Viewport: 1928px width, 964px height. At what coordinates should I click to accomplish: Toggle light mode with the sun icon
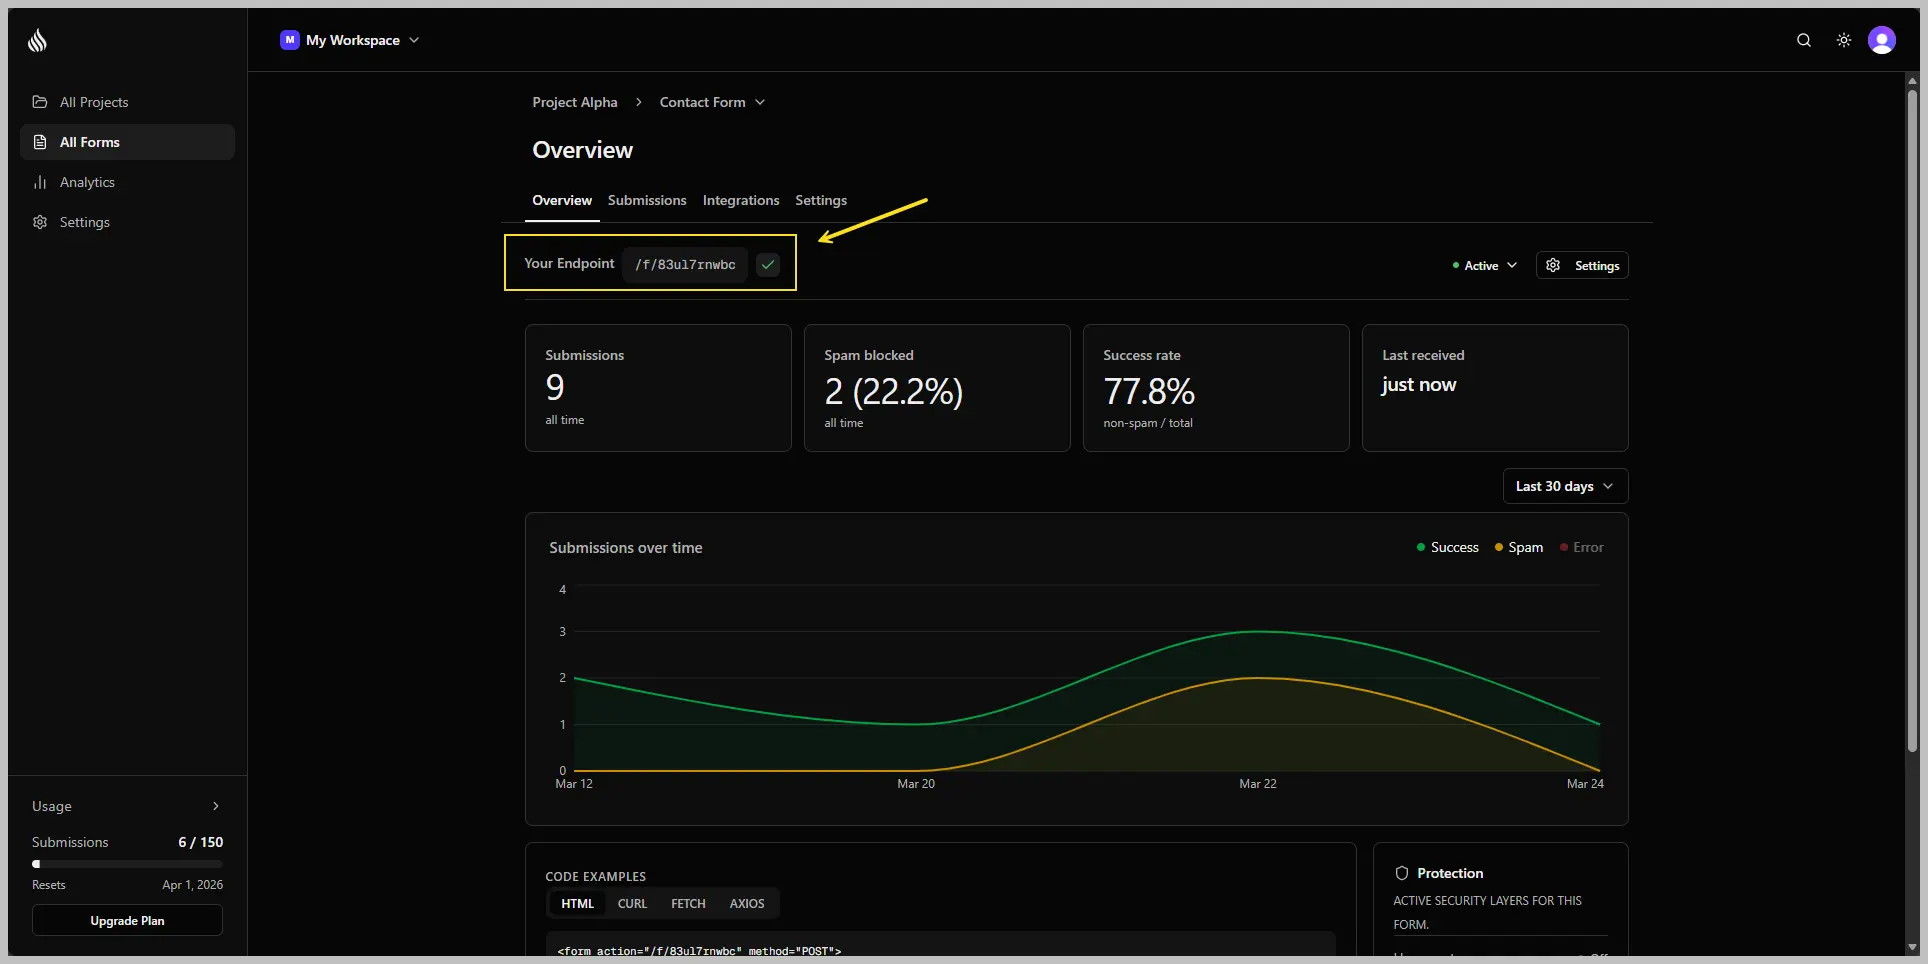coord(1844,40)
